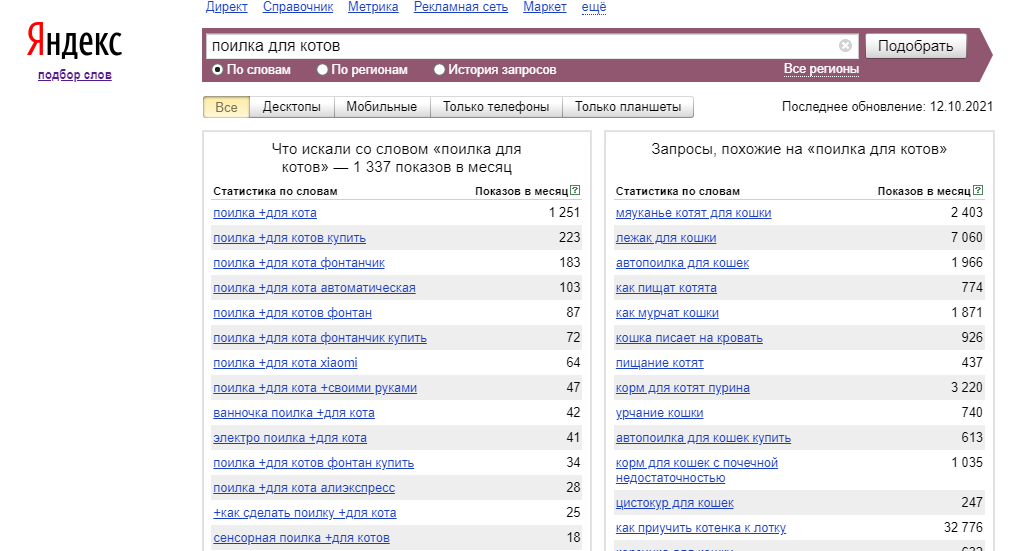
Task: Select the 'По словам' radio button
Action: (218, 70)
